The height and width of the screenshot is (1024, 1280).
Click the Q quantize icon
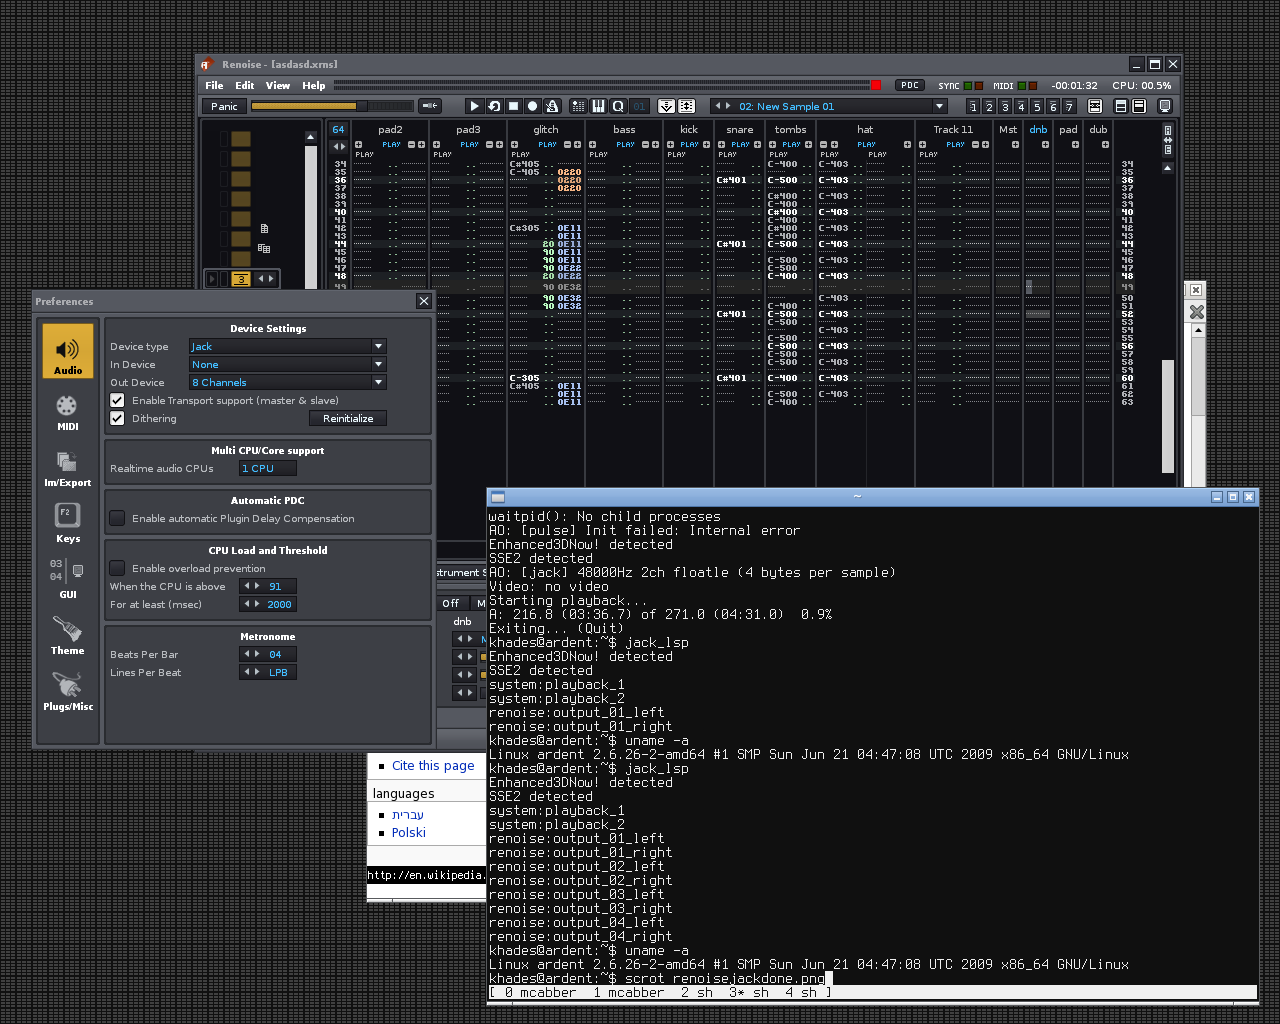pyautogui.click(x=618, y=106)
